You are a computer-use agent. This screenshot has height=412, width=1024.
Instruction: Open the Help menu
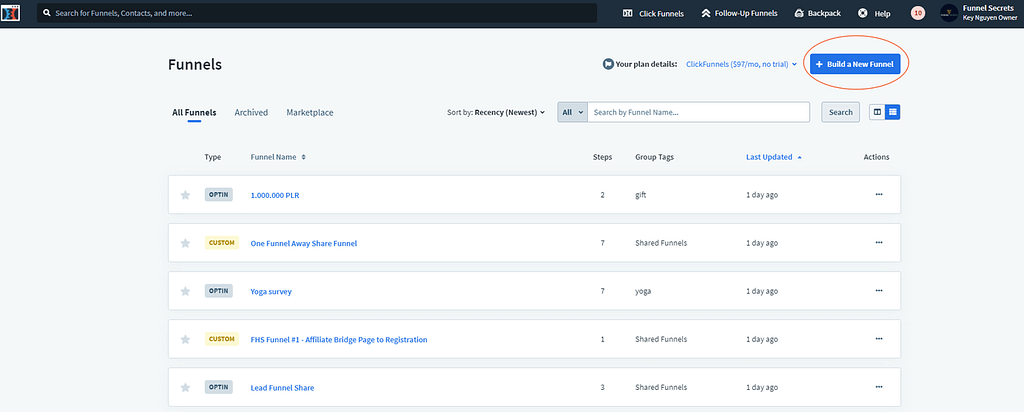point(874,13)
